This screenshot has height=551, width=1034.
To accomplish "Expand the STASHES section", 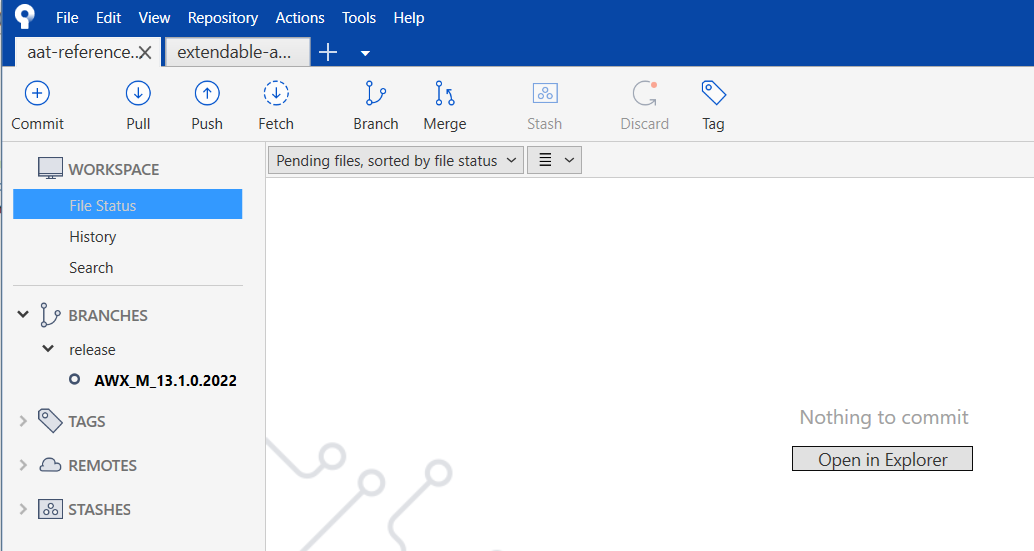I will pos(23,509).
